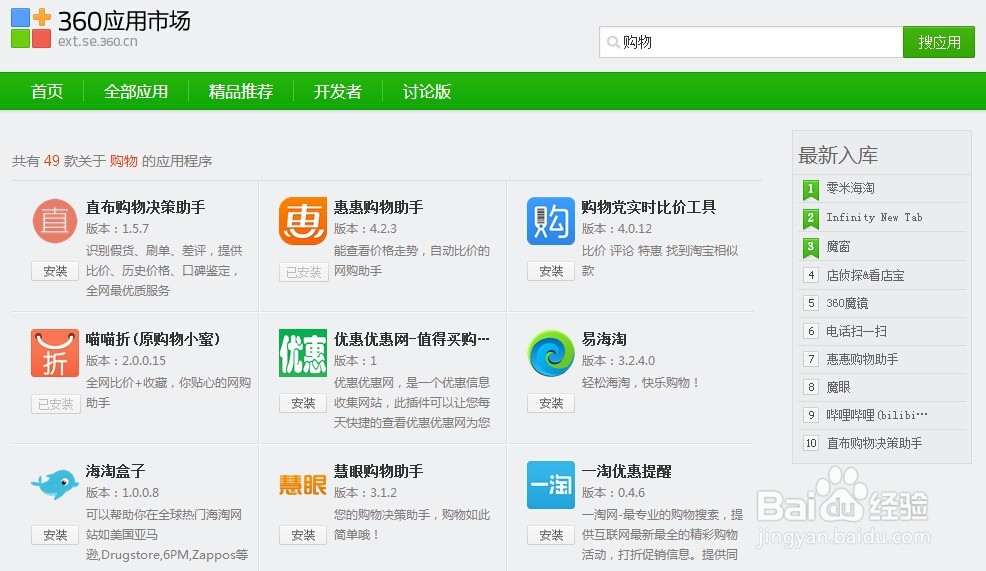Open 直布购物决策助手 title link
The image size is (986, 571).
point(145,207)
